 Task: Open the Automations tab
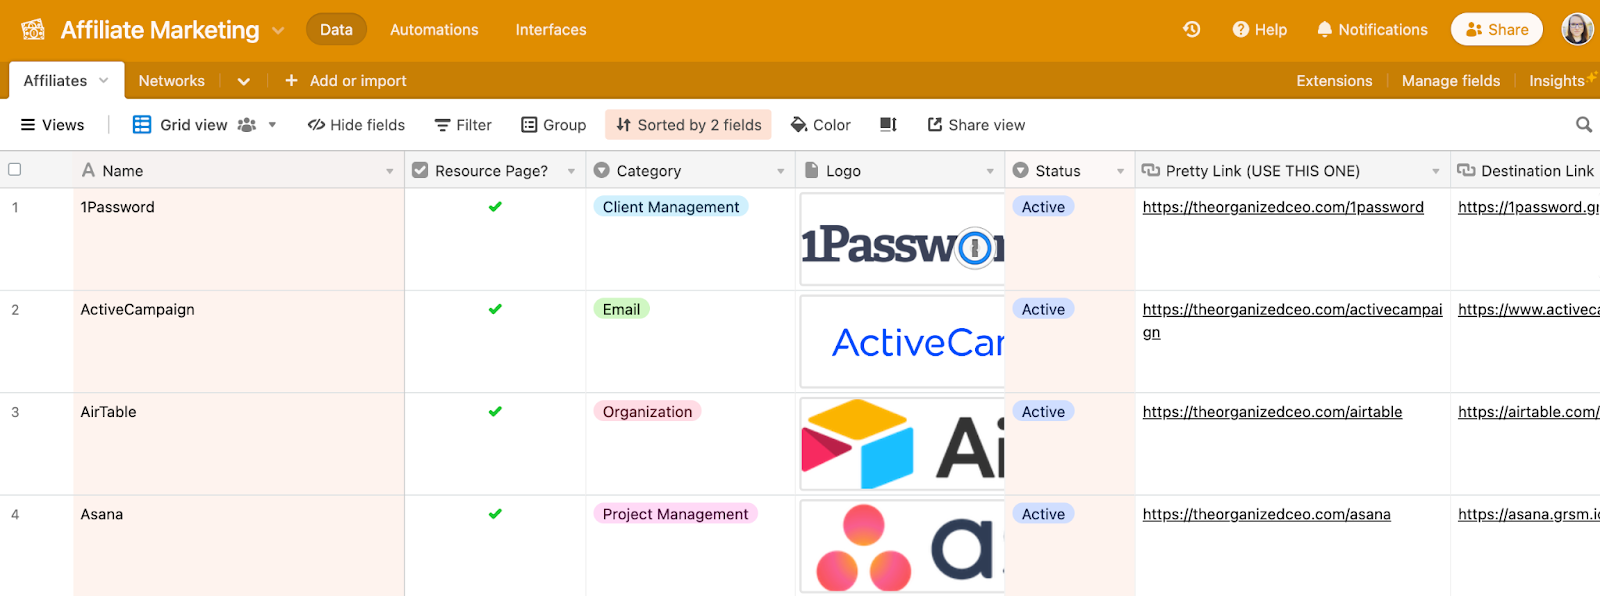(x=434, y=30)
